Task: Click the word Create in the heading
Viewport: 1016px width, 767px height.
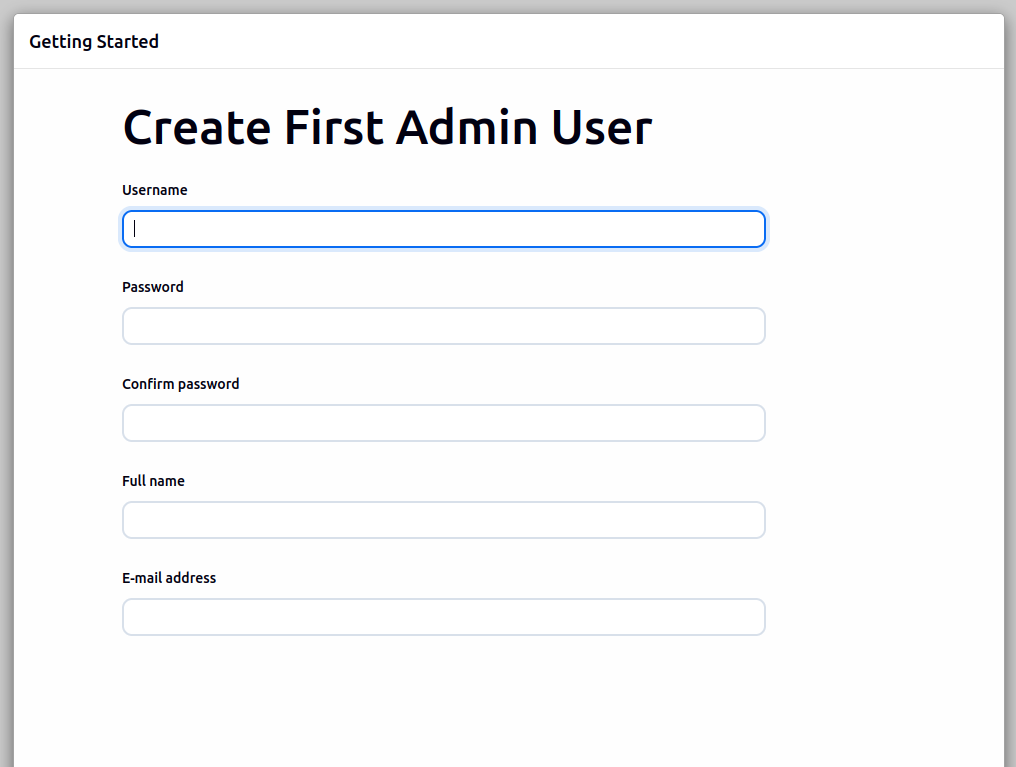Action: [x=196, y=128]
